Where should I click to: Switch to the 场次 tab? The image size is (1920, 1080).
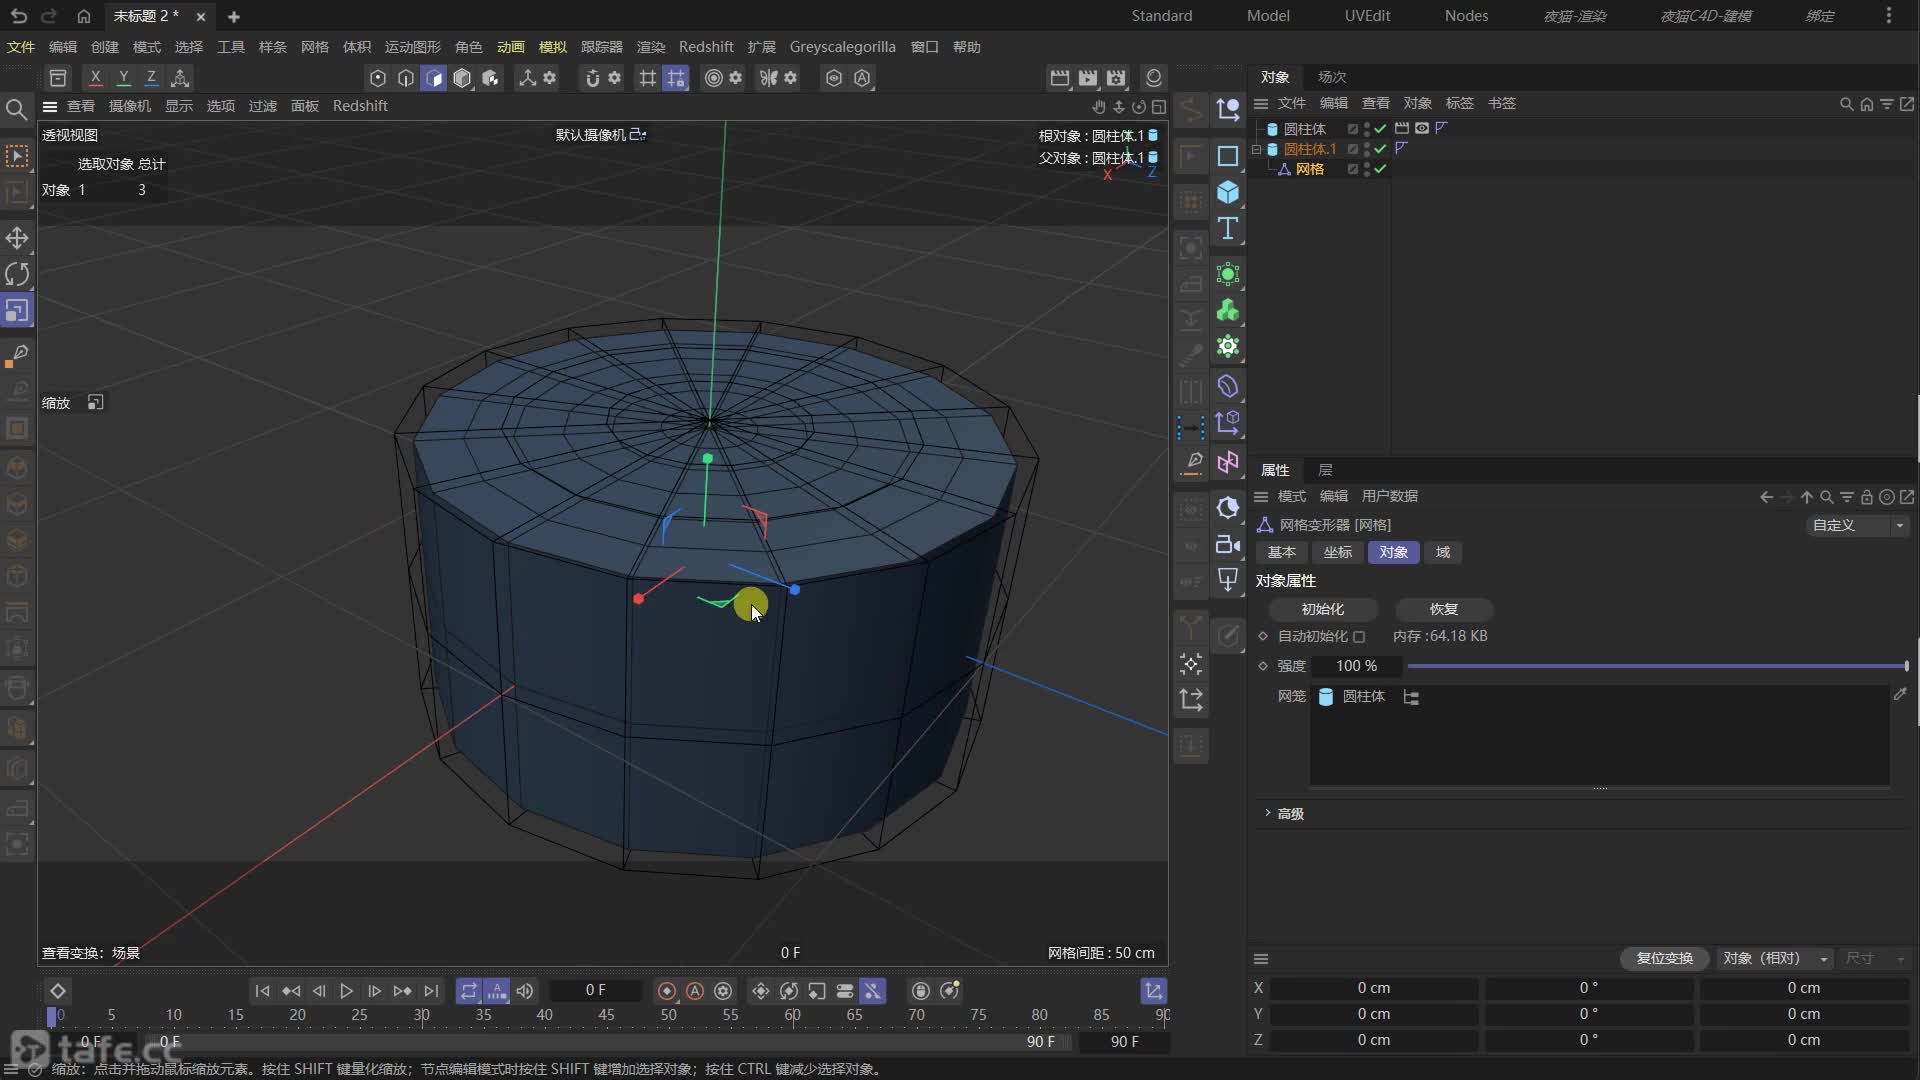[x=1332, y=77]
